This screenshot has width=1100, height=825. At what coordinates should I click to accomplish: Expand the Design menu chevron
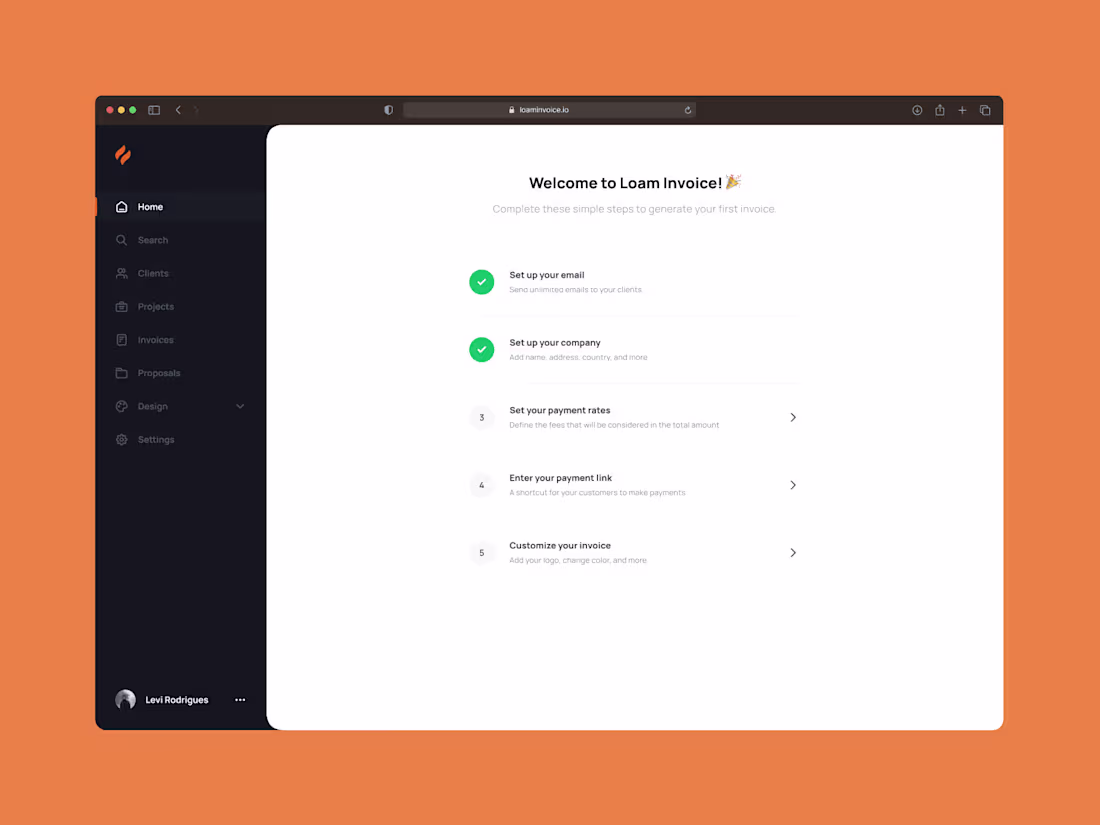click(x=240, y=406)
